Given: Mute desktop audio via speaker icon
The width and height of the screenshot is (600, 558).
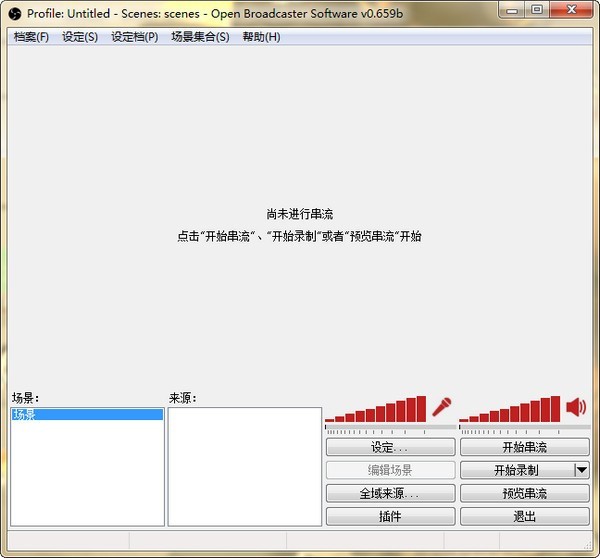Looking at the screenshot, I should pyautogui.click(x=576, y=406).
